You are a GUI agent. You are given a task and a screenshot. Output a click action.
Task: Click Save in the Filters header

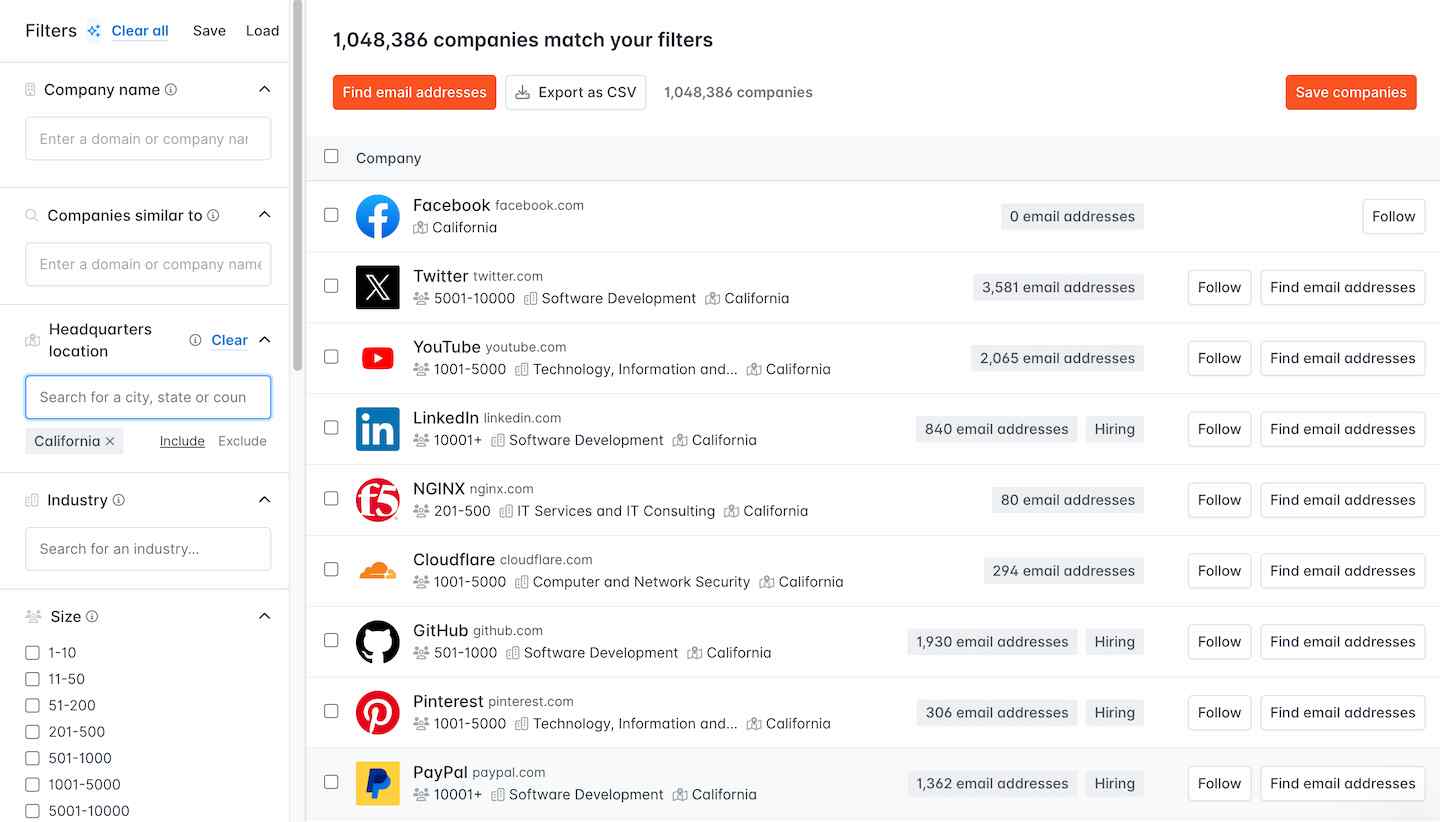(209, 31)
